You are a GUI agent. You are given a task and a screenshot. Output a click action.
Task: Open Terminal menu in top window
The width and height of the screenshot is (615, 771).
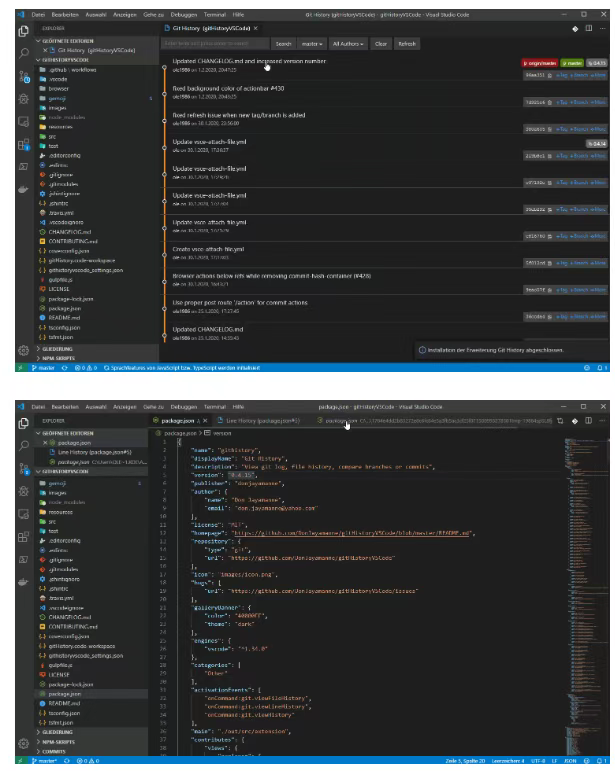coord(215,15)
